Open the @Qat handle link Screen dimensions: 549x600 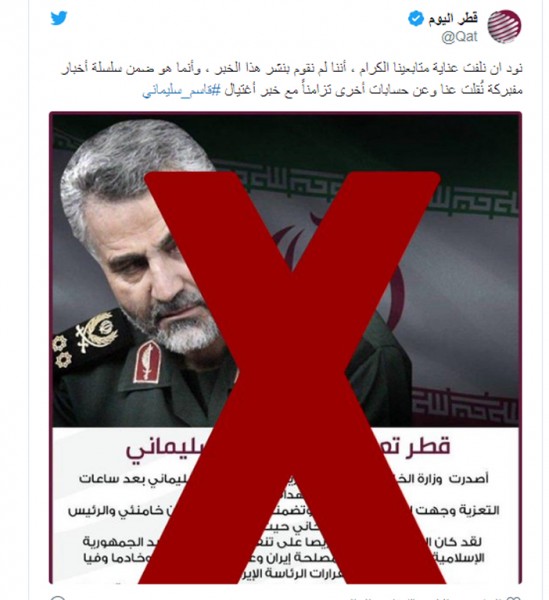pos(459,37)
